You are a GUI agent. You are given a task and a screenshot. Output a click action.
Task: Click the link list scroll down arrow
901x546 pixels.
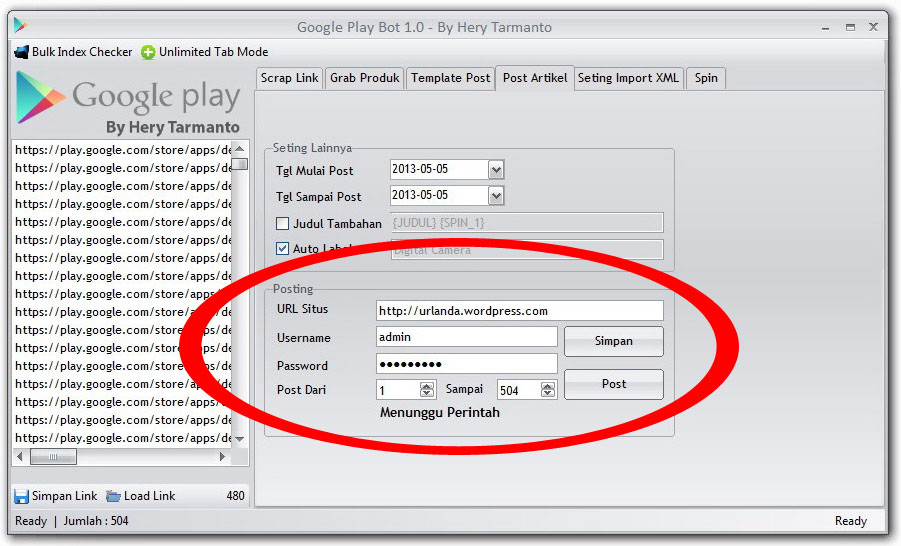(240, 439)
